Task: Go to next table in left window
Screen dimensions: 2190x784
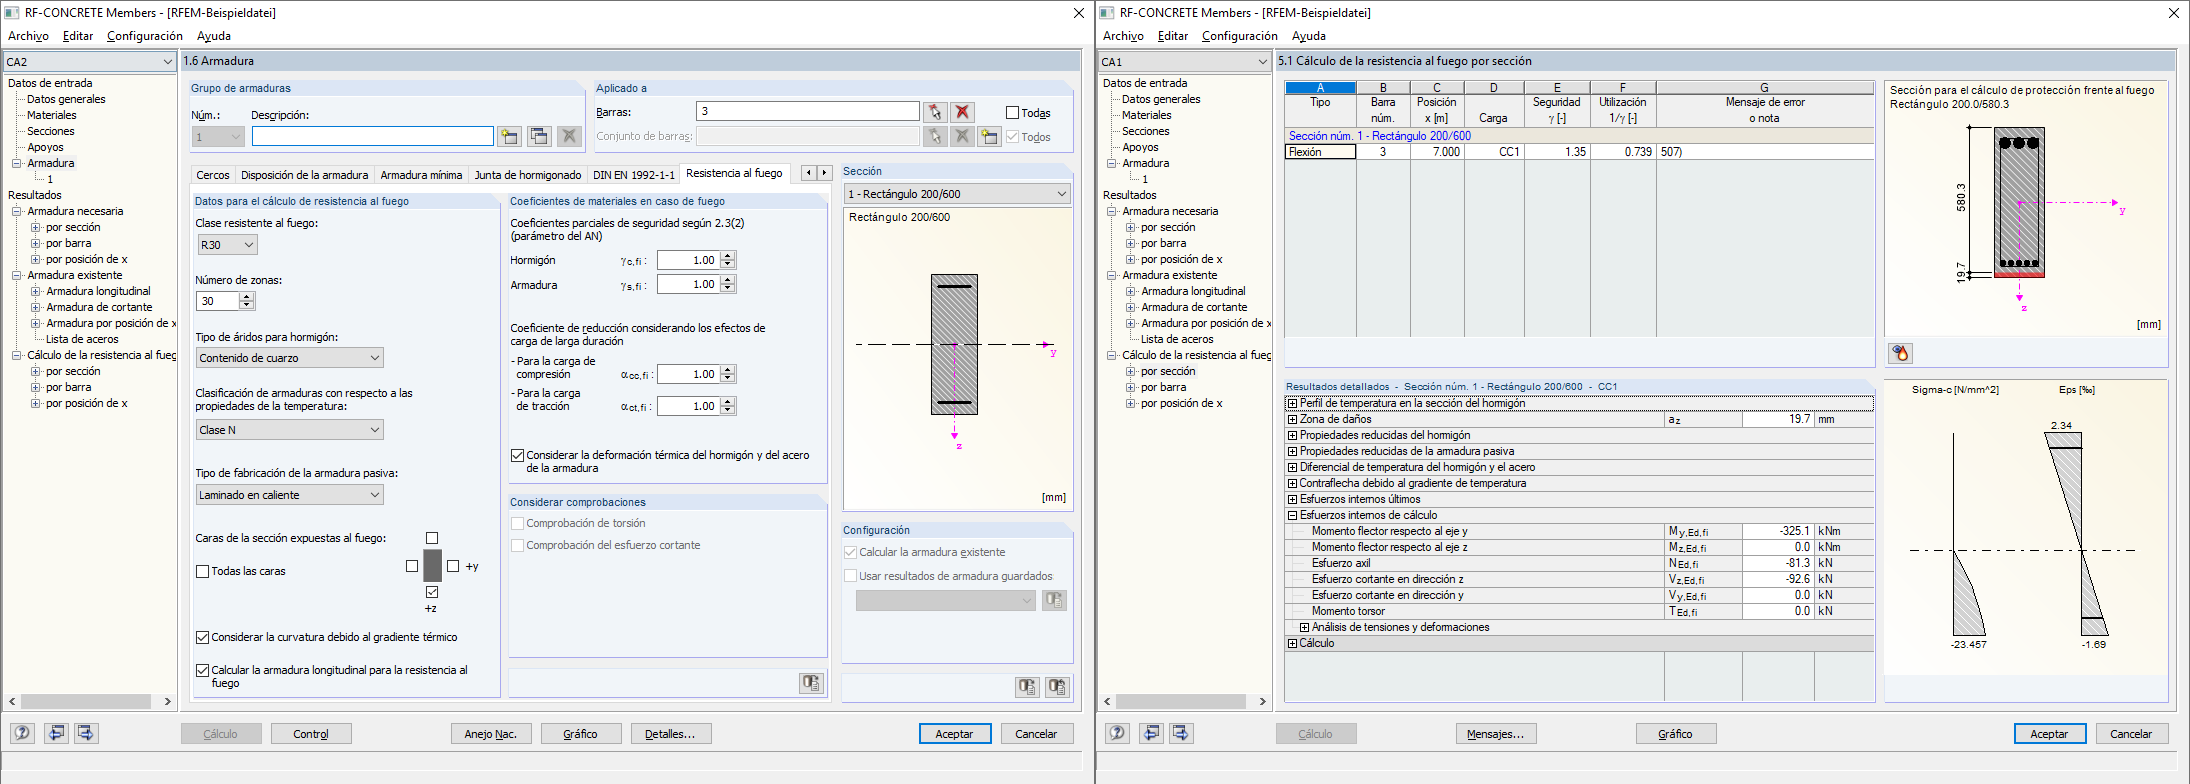Action: (86, 733)
